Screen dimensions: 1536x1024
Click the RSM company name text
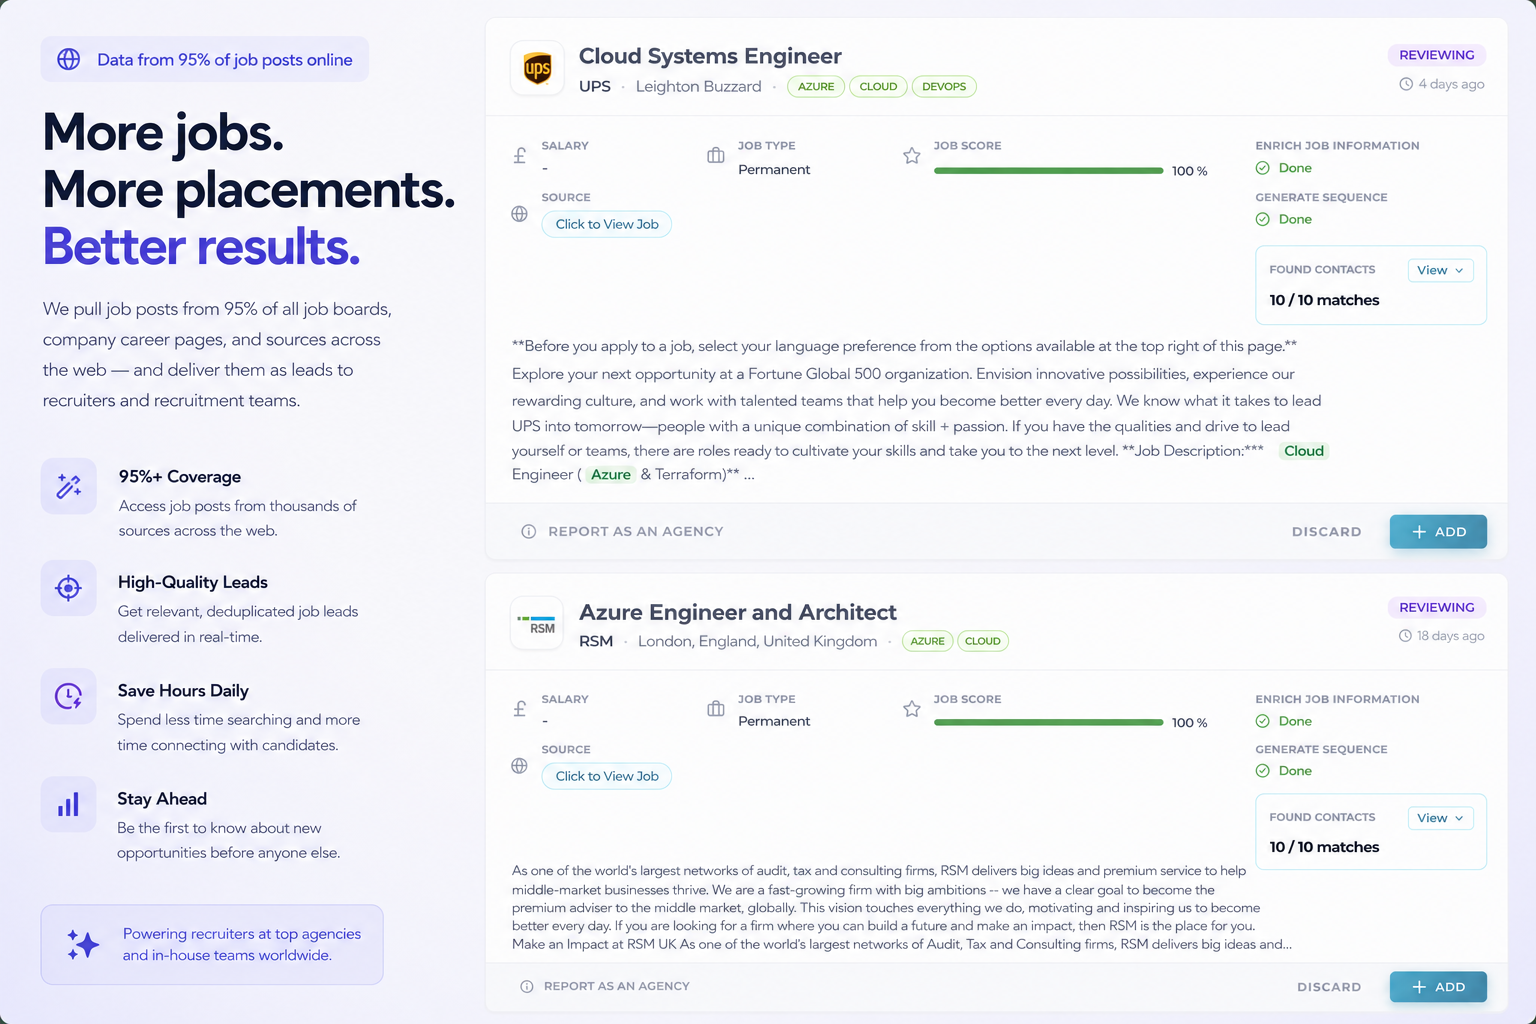[x=596, y=641]
